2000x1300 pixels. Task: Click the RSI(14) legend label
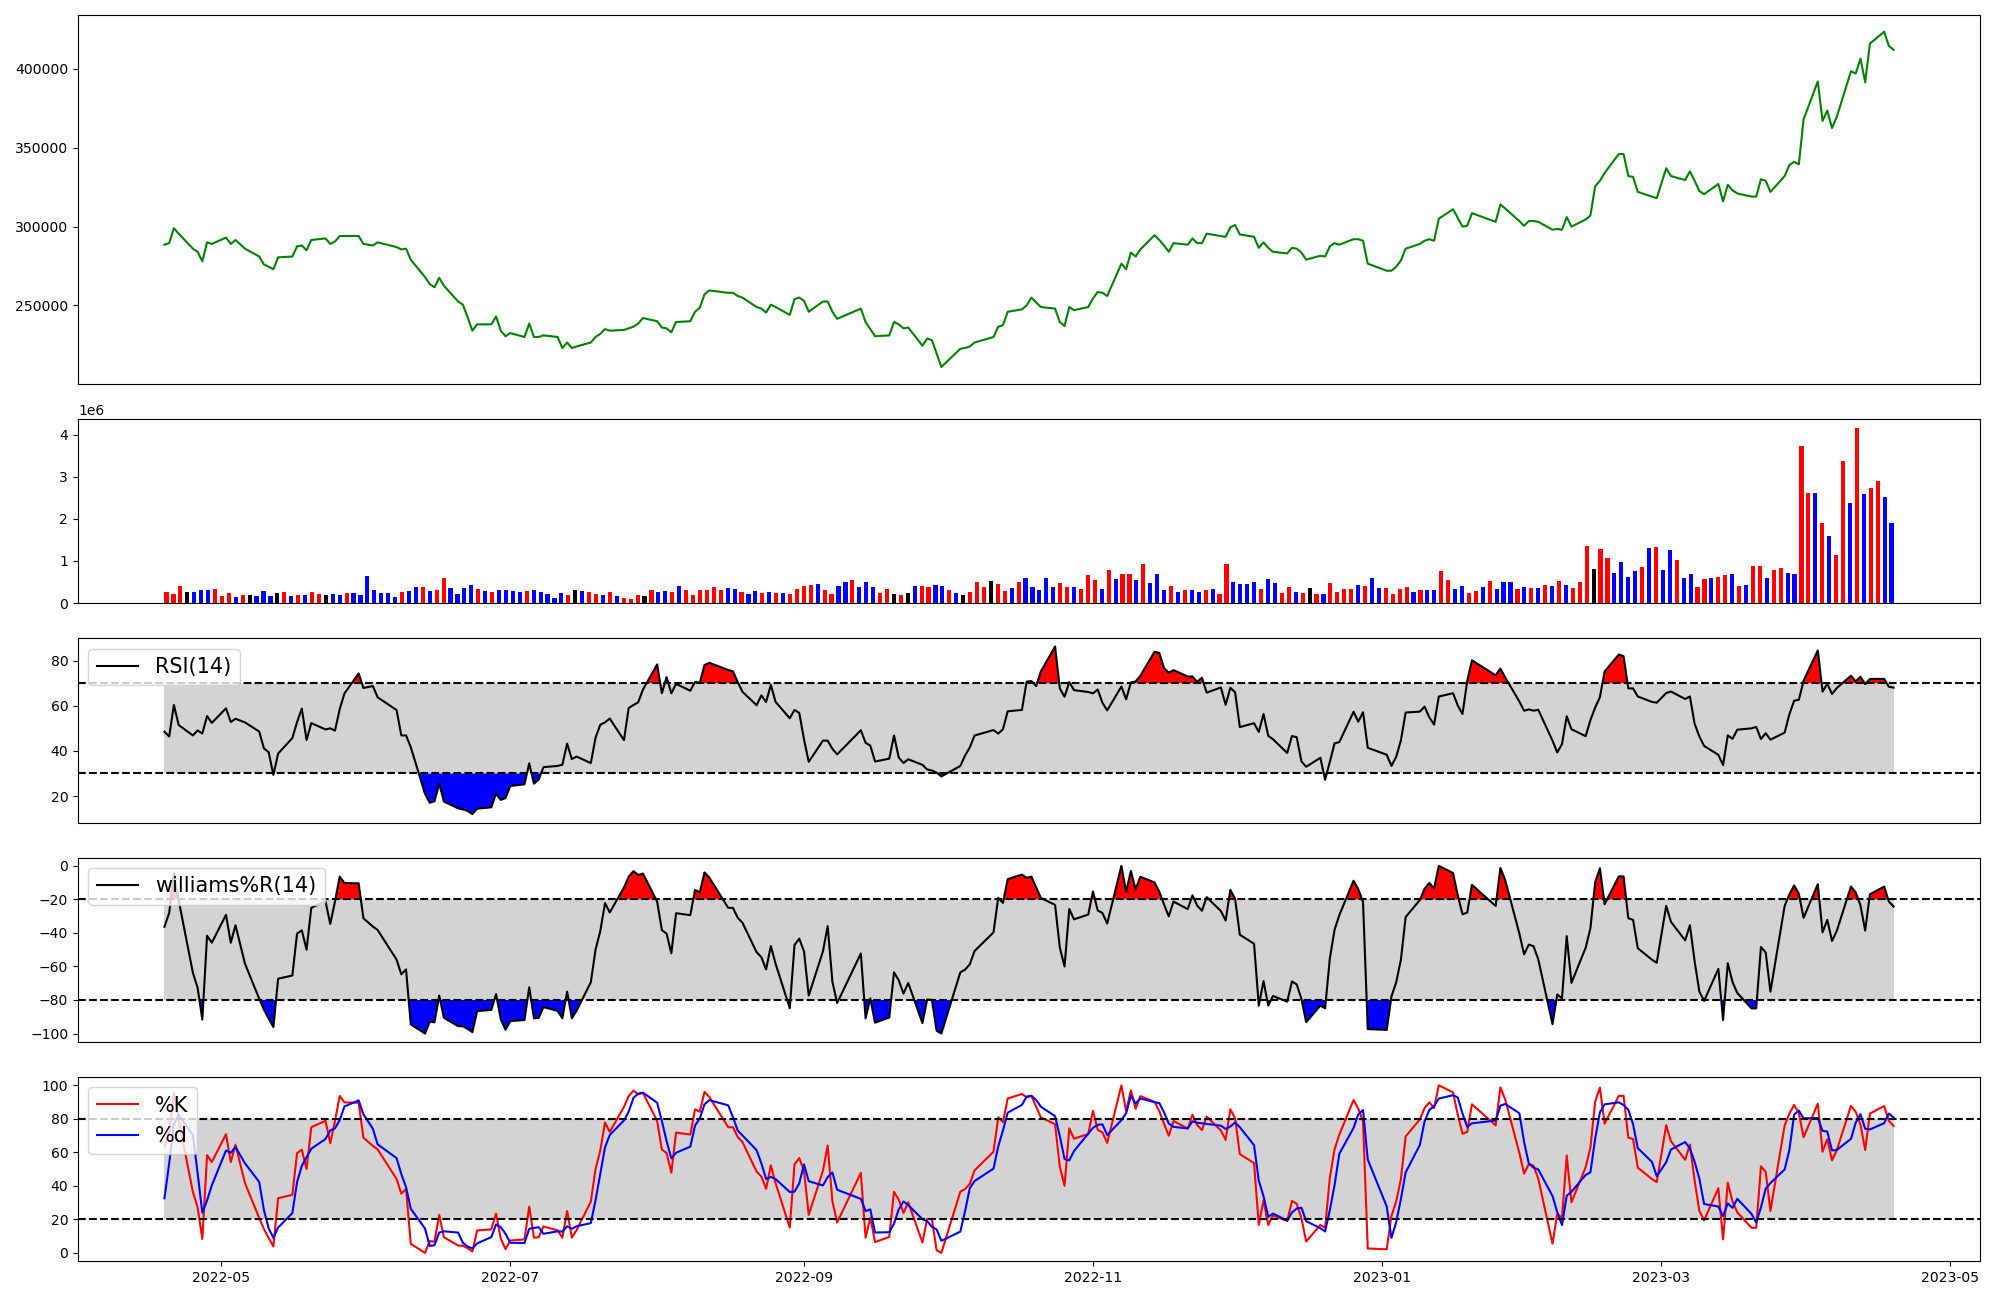point(192,666)
